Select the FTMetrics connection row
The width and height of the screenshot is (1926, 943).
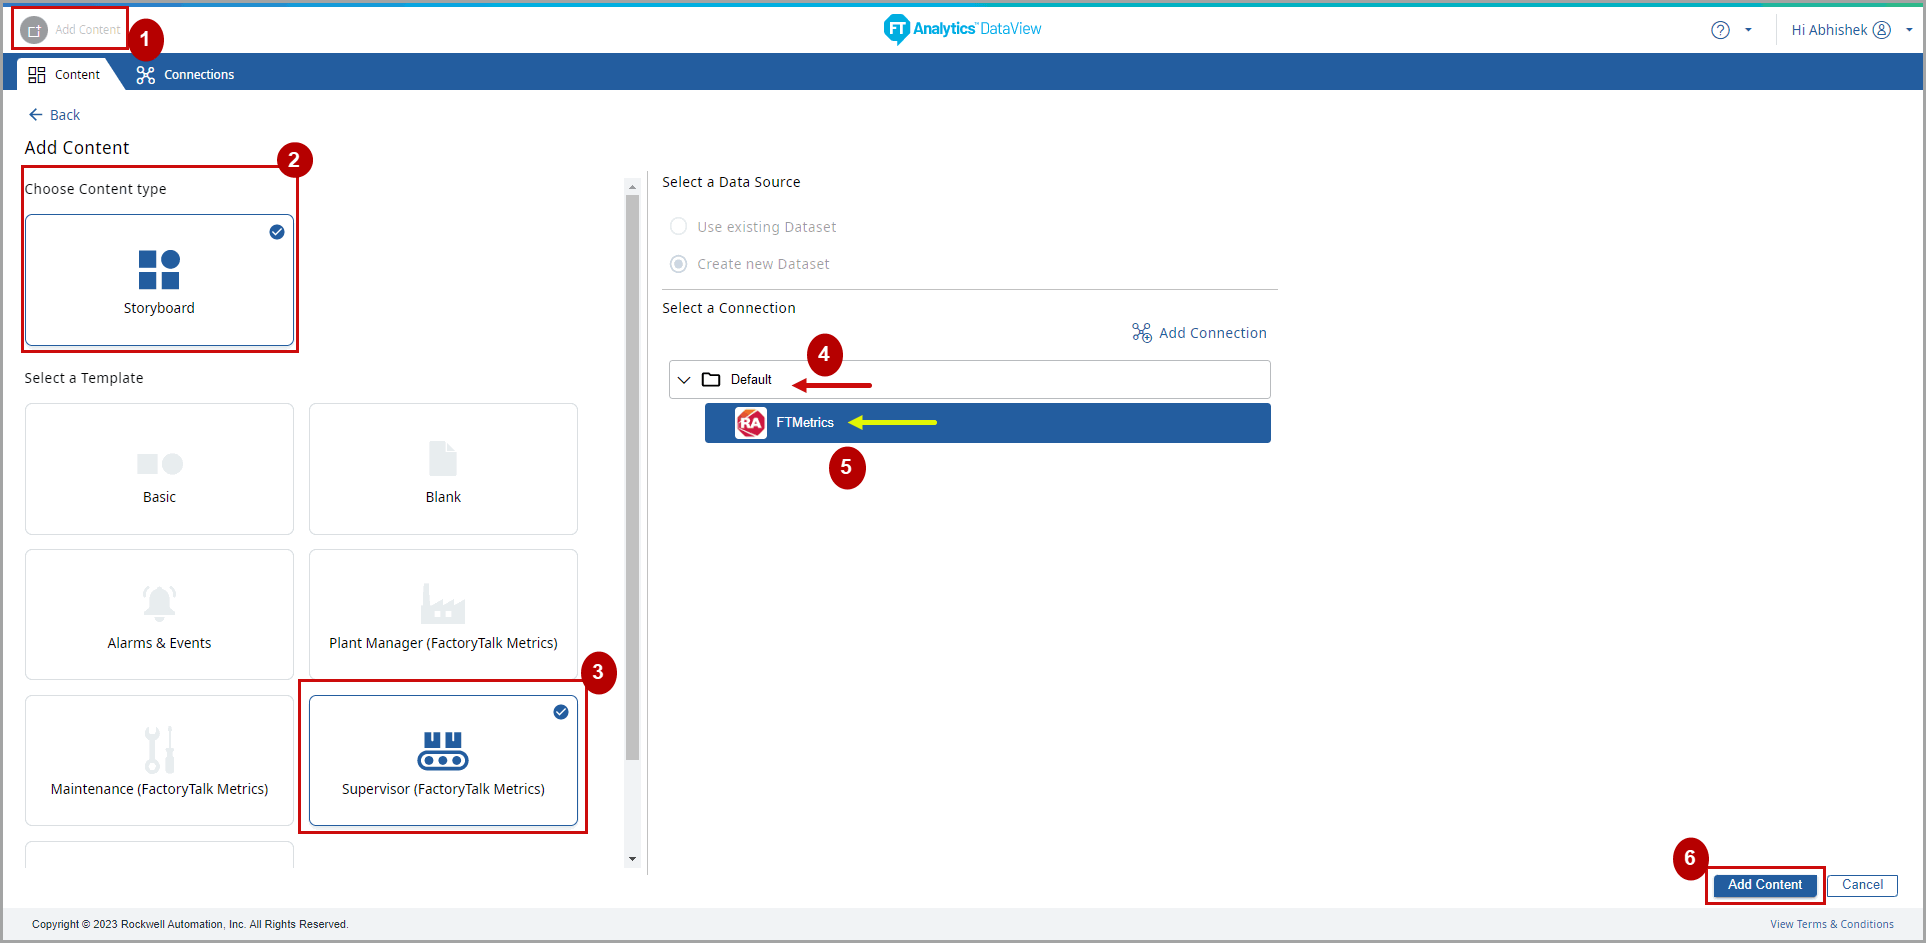tap(988, 423)
